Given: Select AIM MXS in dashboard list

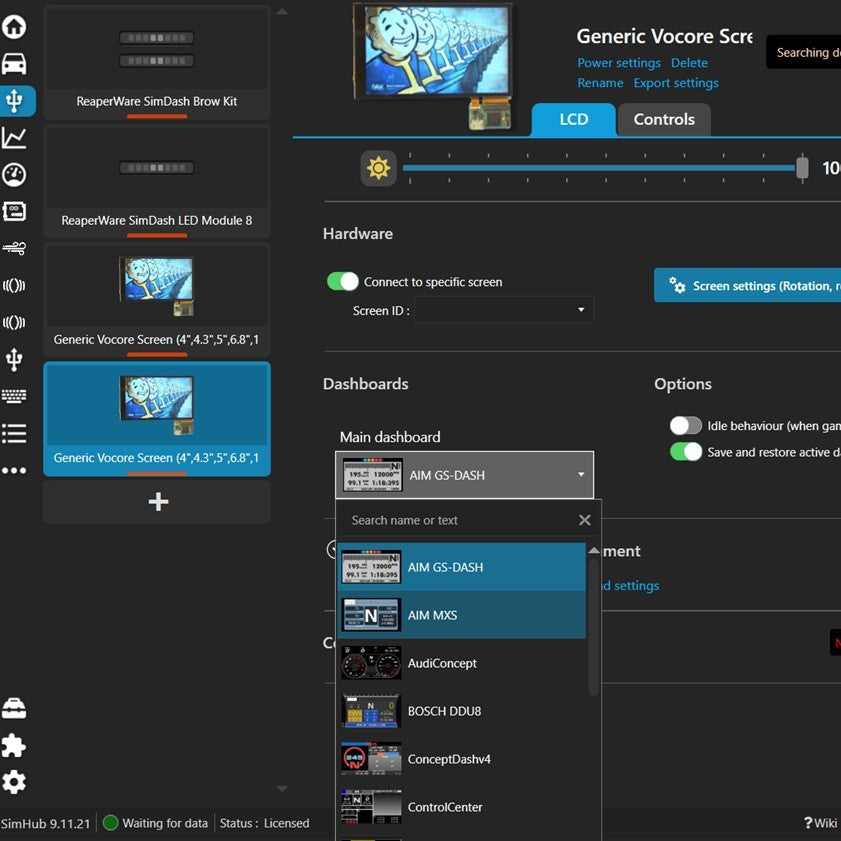Looking at the screenshot, I should pos(461,615).
